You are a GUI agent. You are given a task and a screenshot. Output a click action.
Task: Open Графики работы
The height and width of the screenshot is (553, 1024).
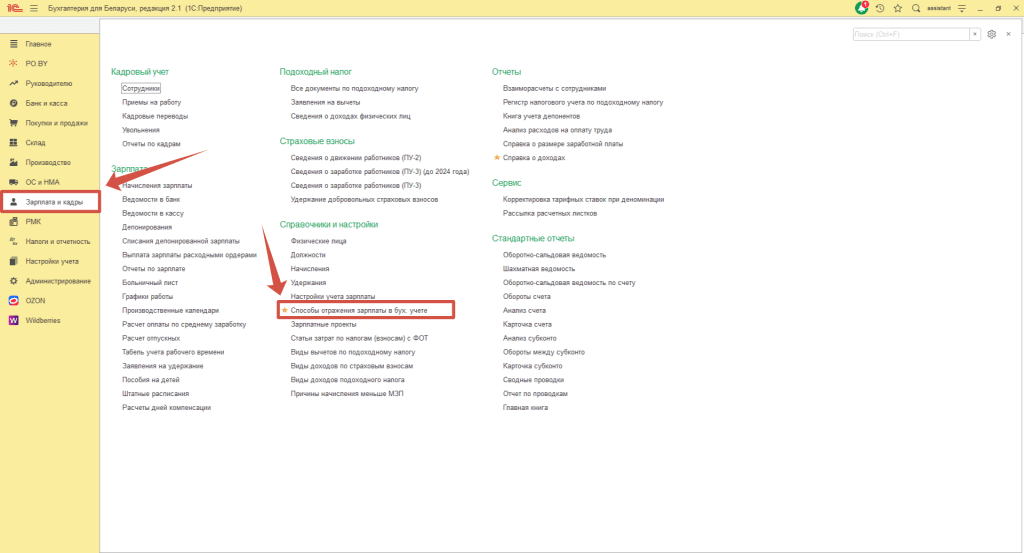(147, 296)
